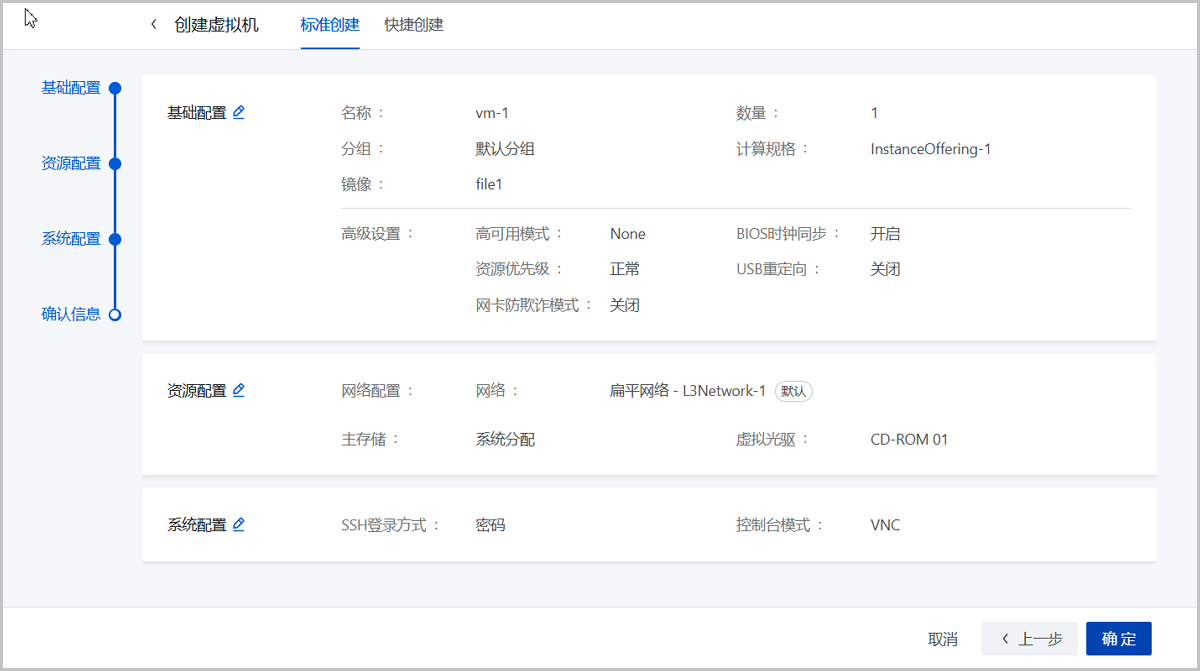Click the 系统配置 card heading

tap(197, 525)
